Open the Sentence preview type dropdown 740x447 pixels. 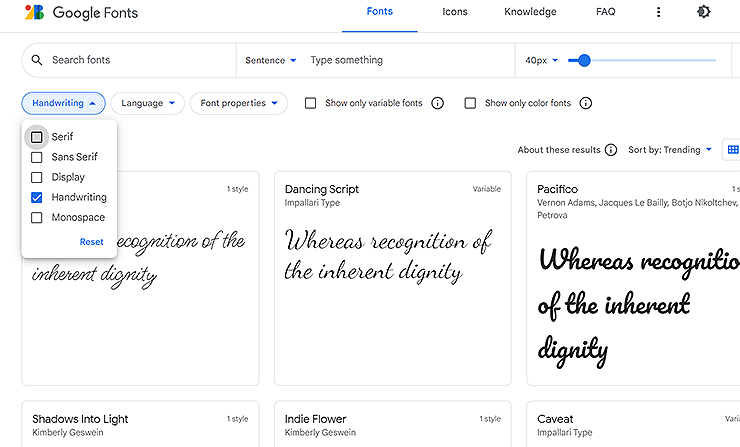pos(270,60)
